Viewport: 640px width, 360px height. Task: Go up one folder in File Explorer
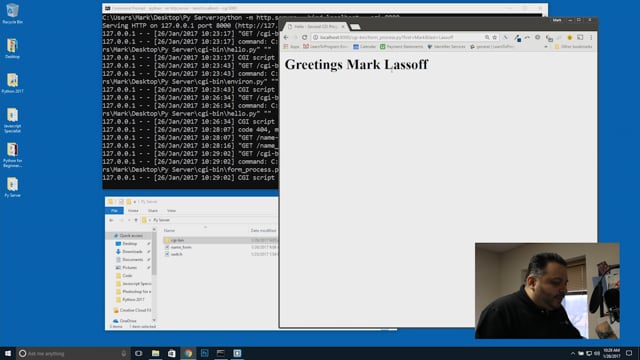pos(136,220)
